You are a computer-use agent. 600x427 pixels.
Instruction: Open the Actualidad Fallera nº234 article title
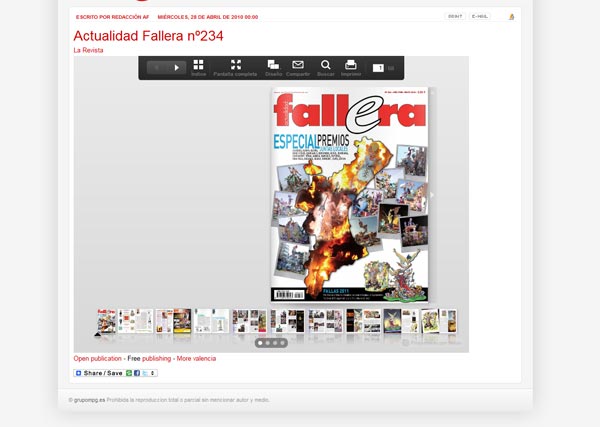coord(148,36)
